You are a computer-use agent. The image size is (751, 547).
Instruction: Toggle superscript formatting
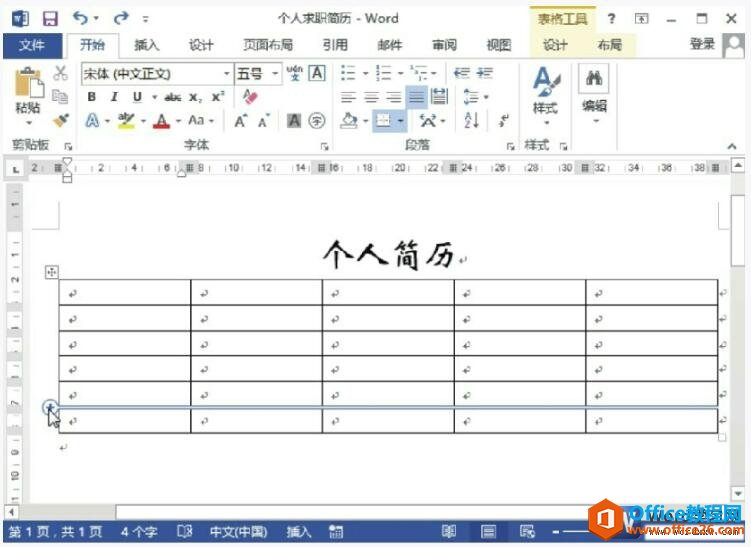pos(218,97)
